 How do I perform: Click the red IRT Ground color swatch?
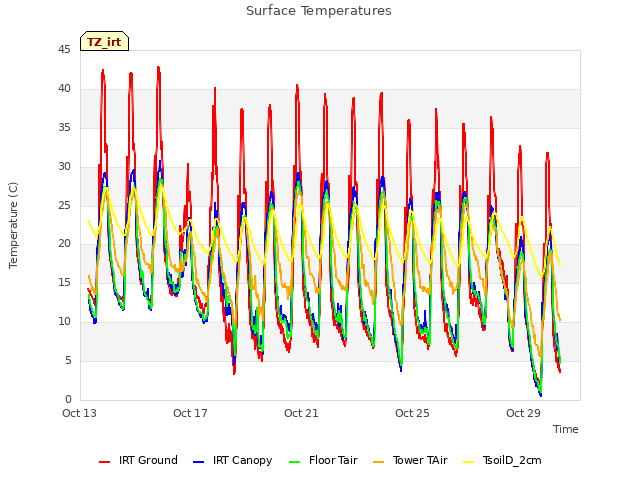click(x=104, y=462)
